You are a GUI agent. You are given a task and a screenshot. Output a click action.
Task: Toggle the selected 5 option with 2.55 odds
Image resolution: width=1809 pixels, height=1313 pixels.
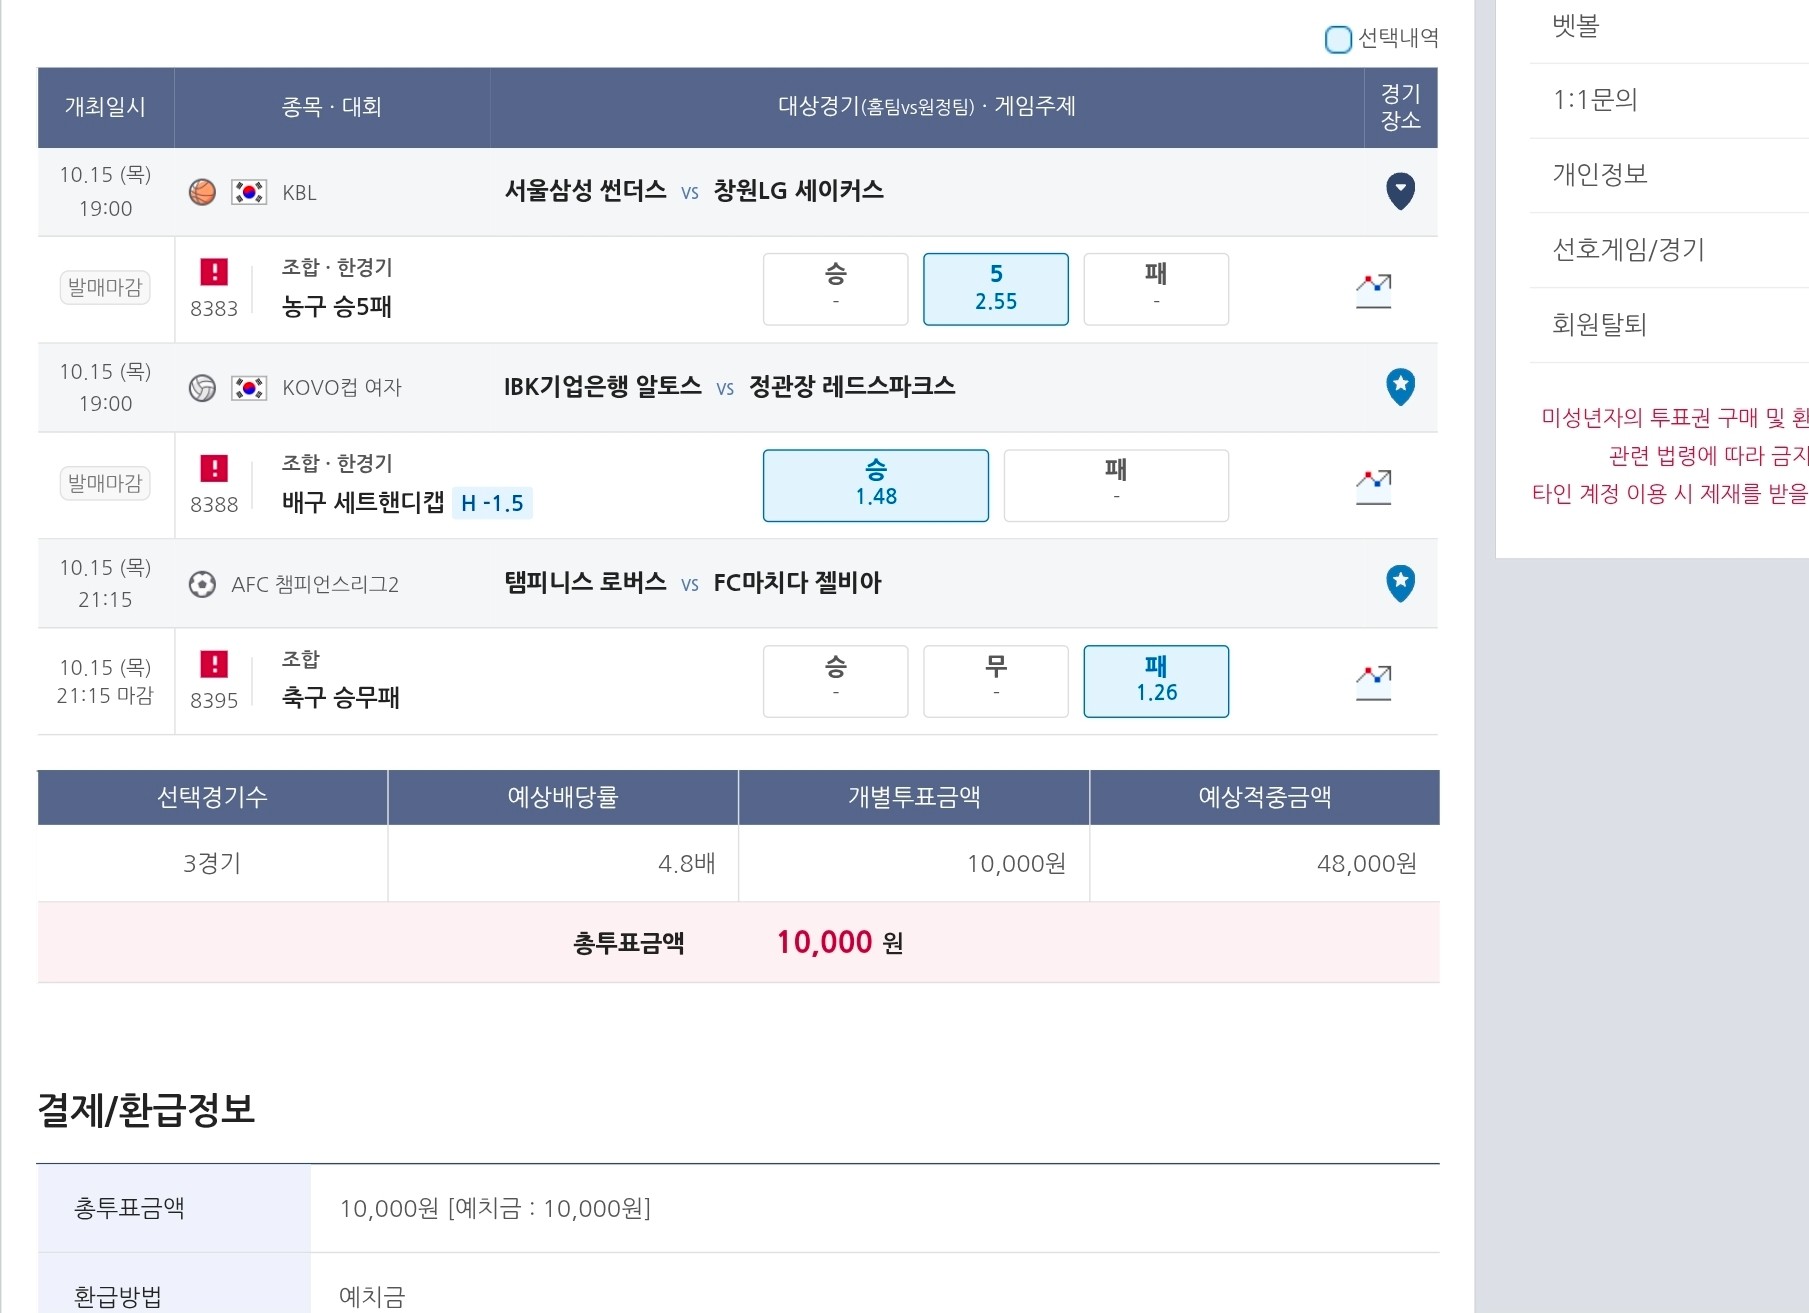point(996,289)
